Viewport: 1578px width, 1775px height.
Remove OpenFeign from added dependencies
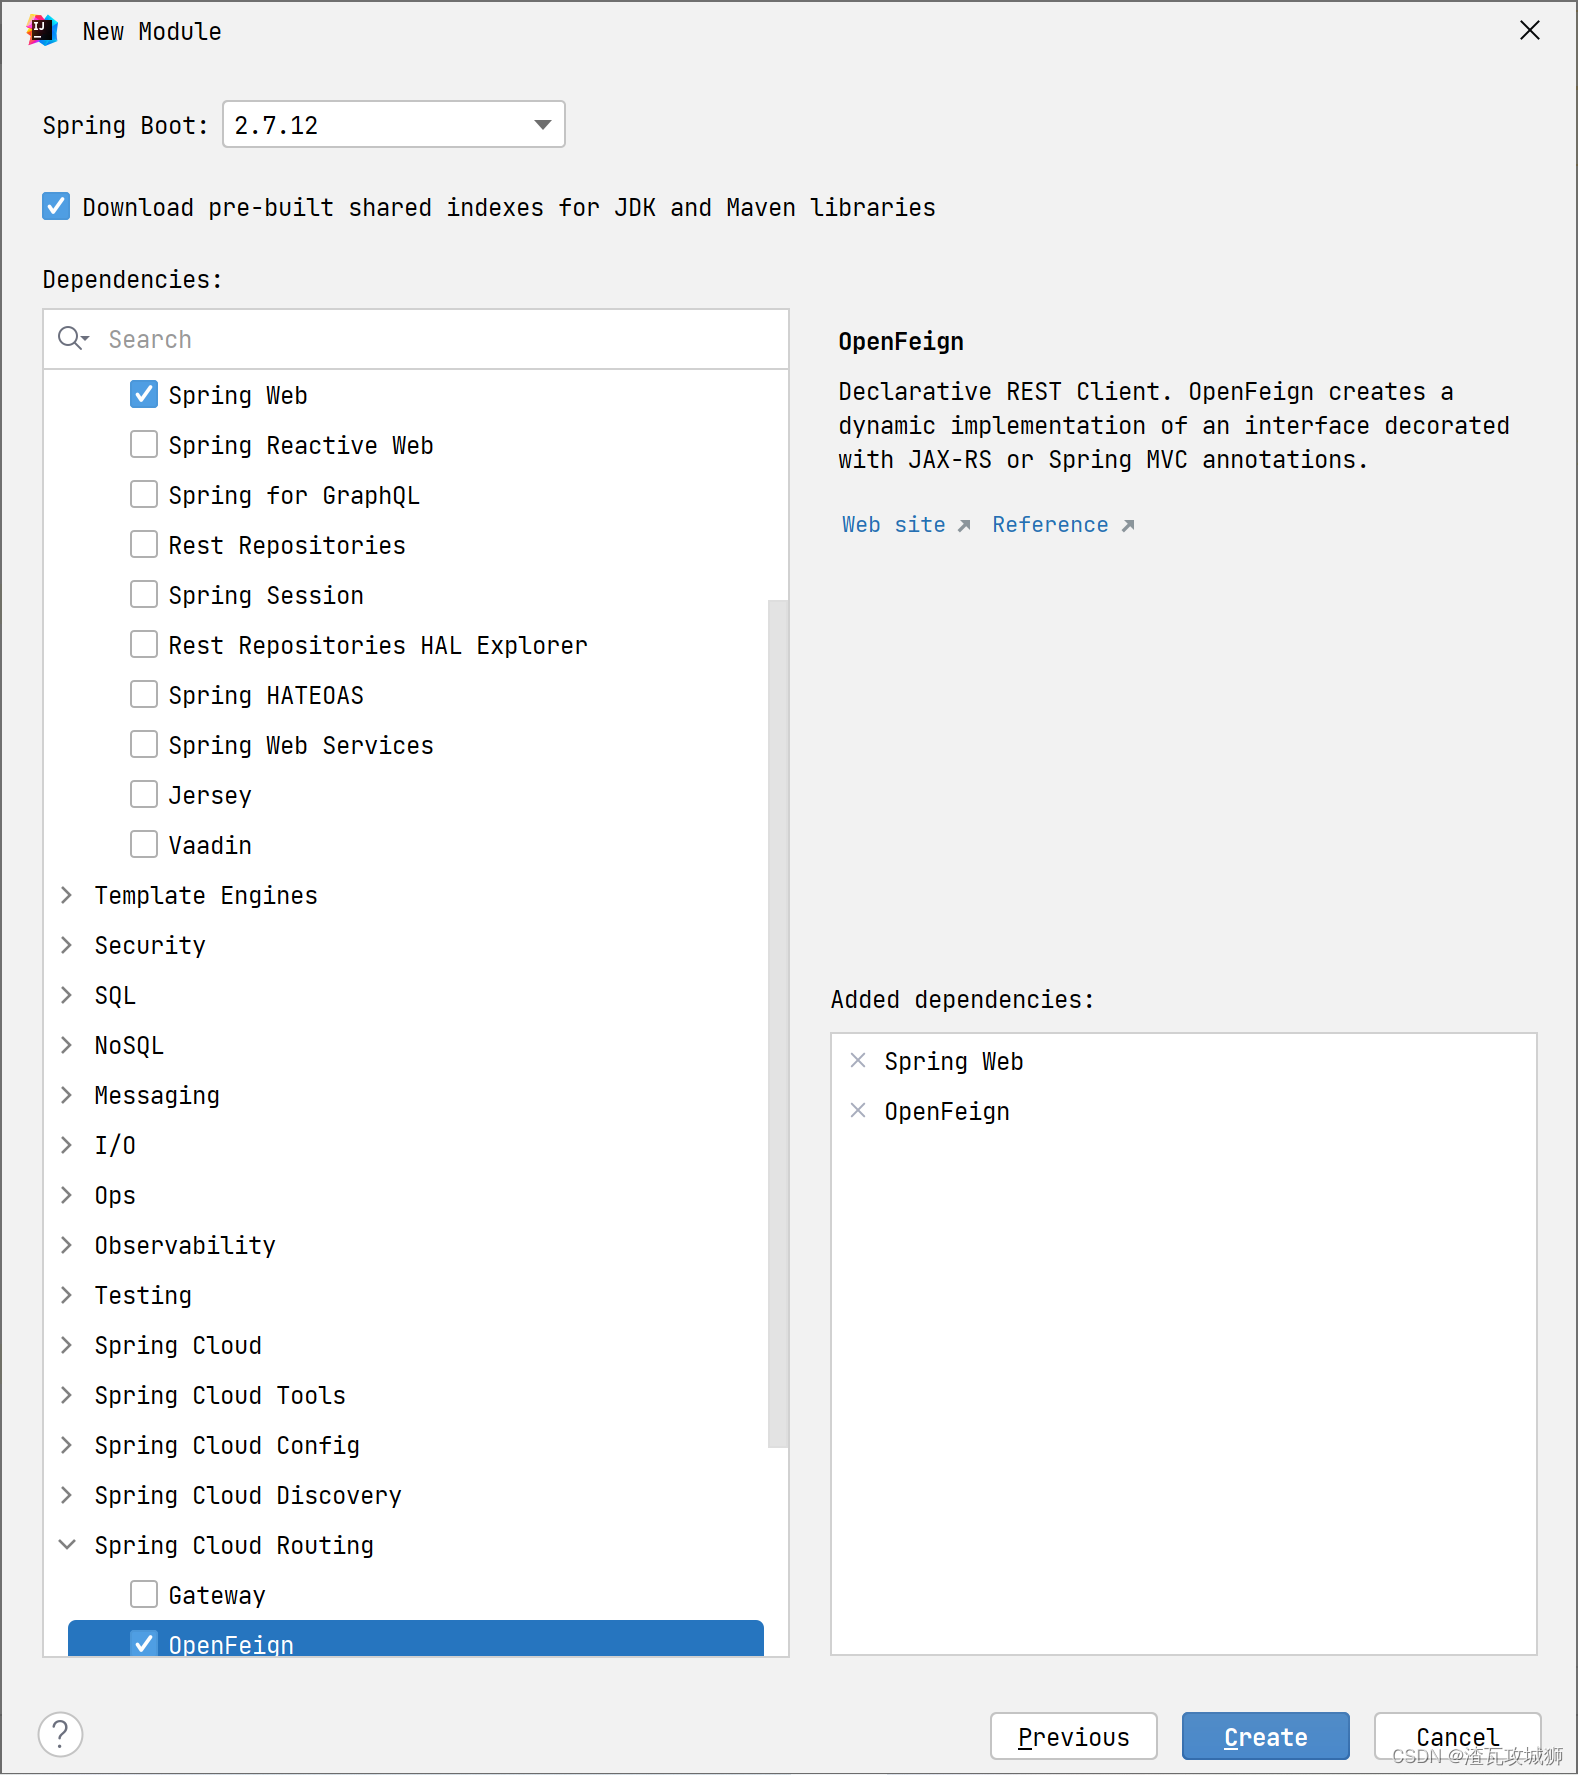[x=858, y=1111]
